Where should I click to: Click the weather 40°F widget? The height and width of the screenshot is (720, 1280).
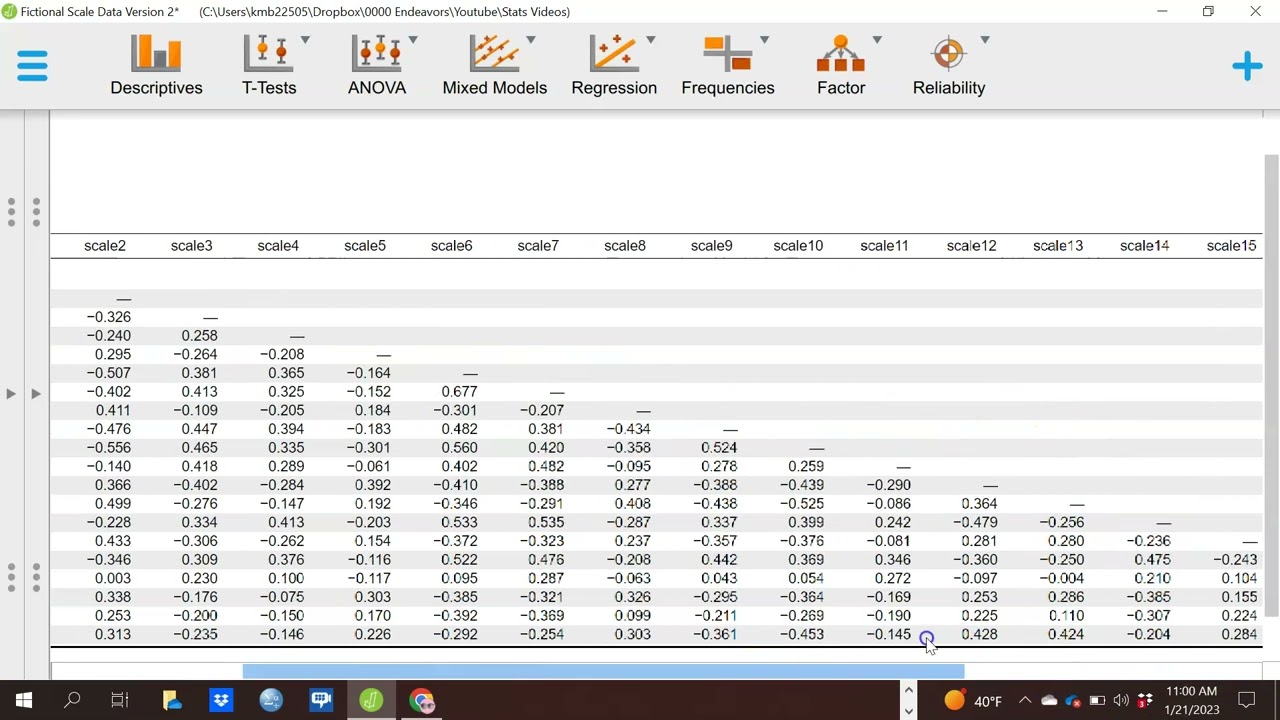[972, 701]
